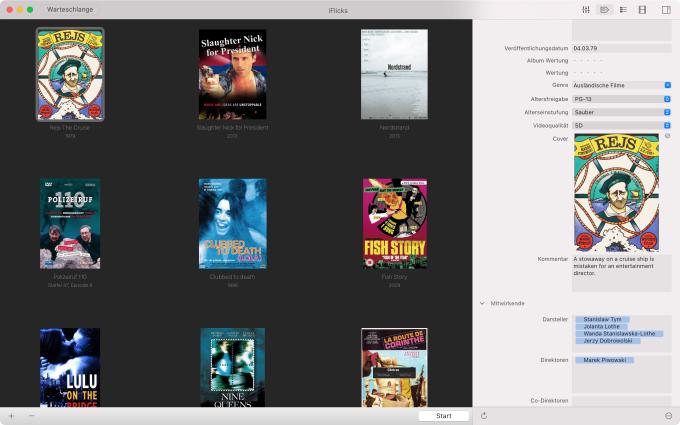Open the Altersfreigabe PG-13 dropdown
Image resolution: width=680 pixels, height=425 pixels.
621,99
